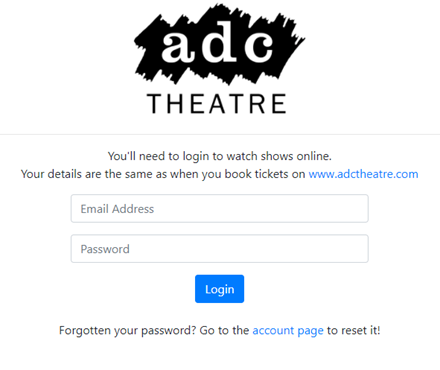The width and height of the screenshot is (440, 370).
Task: Submit the form with the Login button
Action: click(x=219, y=289)
